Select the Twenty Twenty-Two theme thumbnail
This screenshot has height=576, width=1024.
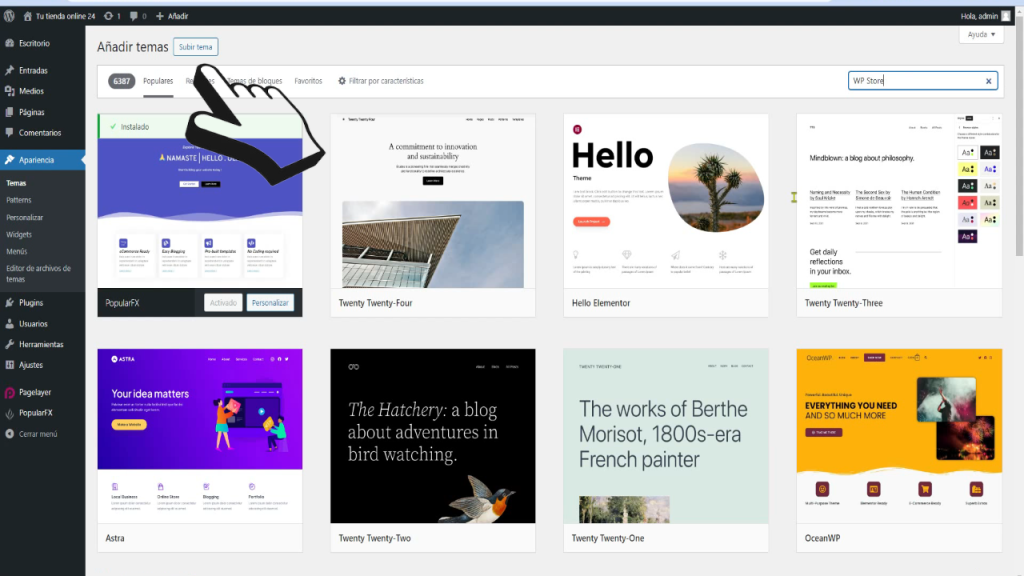coord(433,436)
